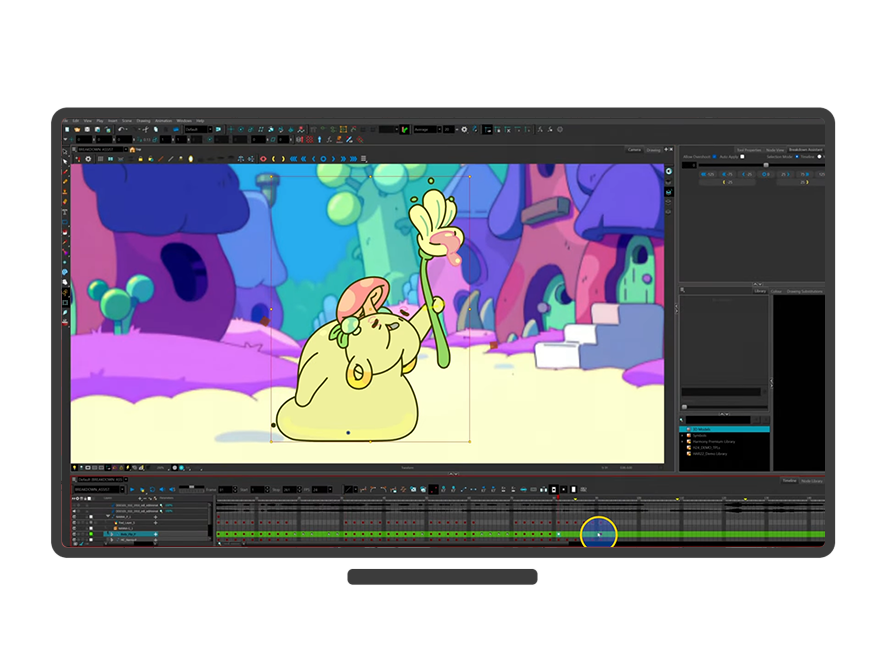Hide the selected layer with its visibility toggle
Screen dimensions: 885x664
click(90, 534)
